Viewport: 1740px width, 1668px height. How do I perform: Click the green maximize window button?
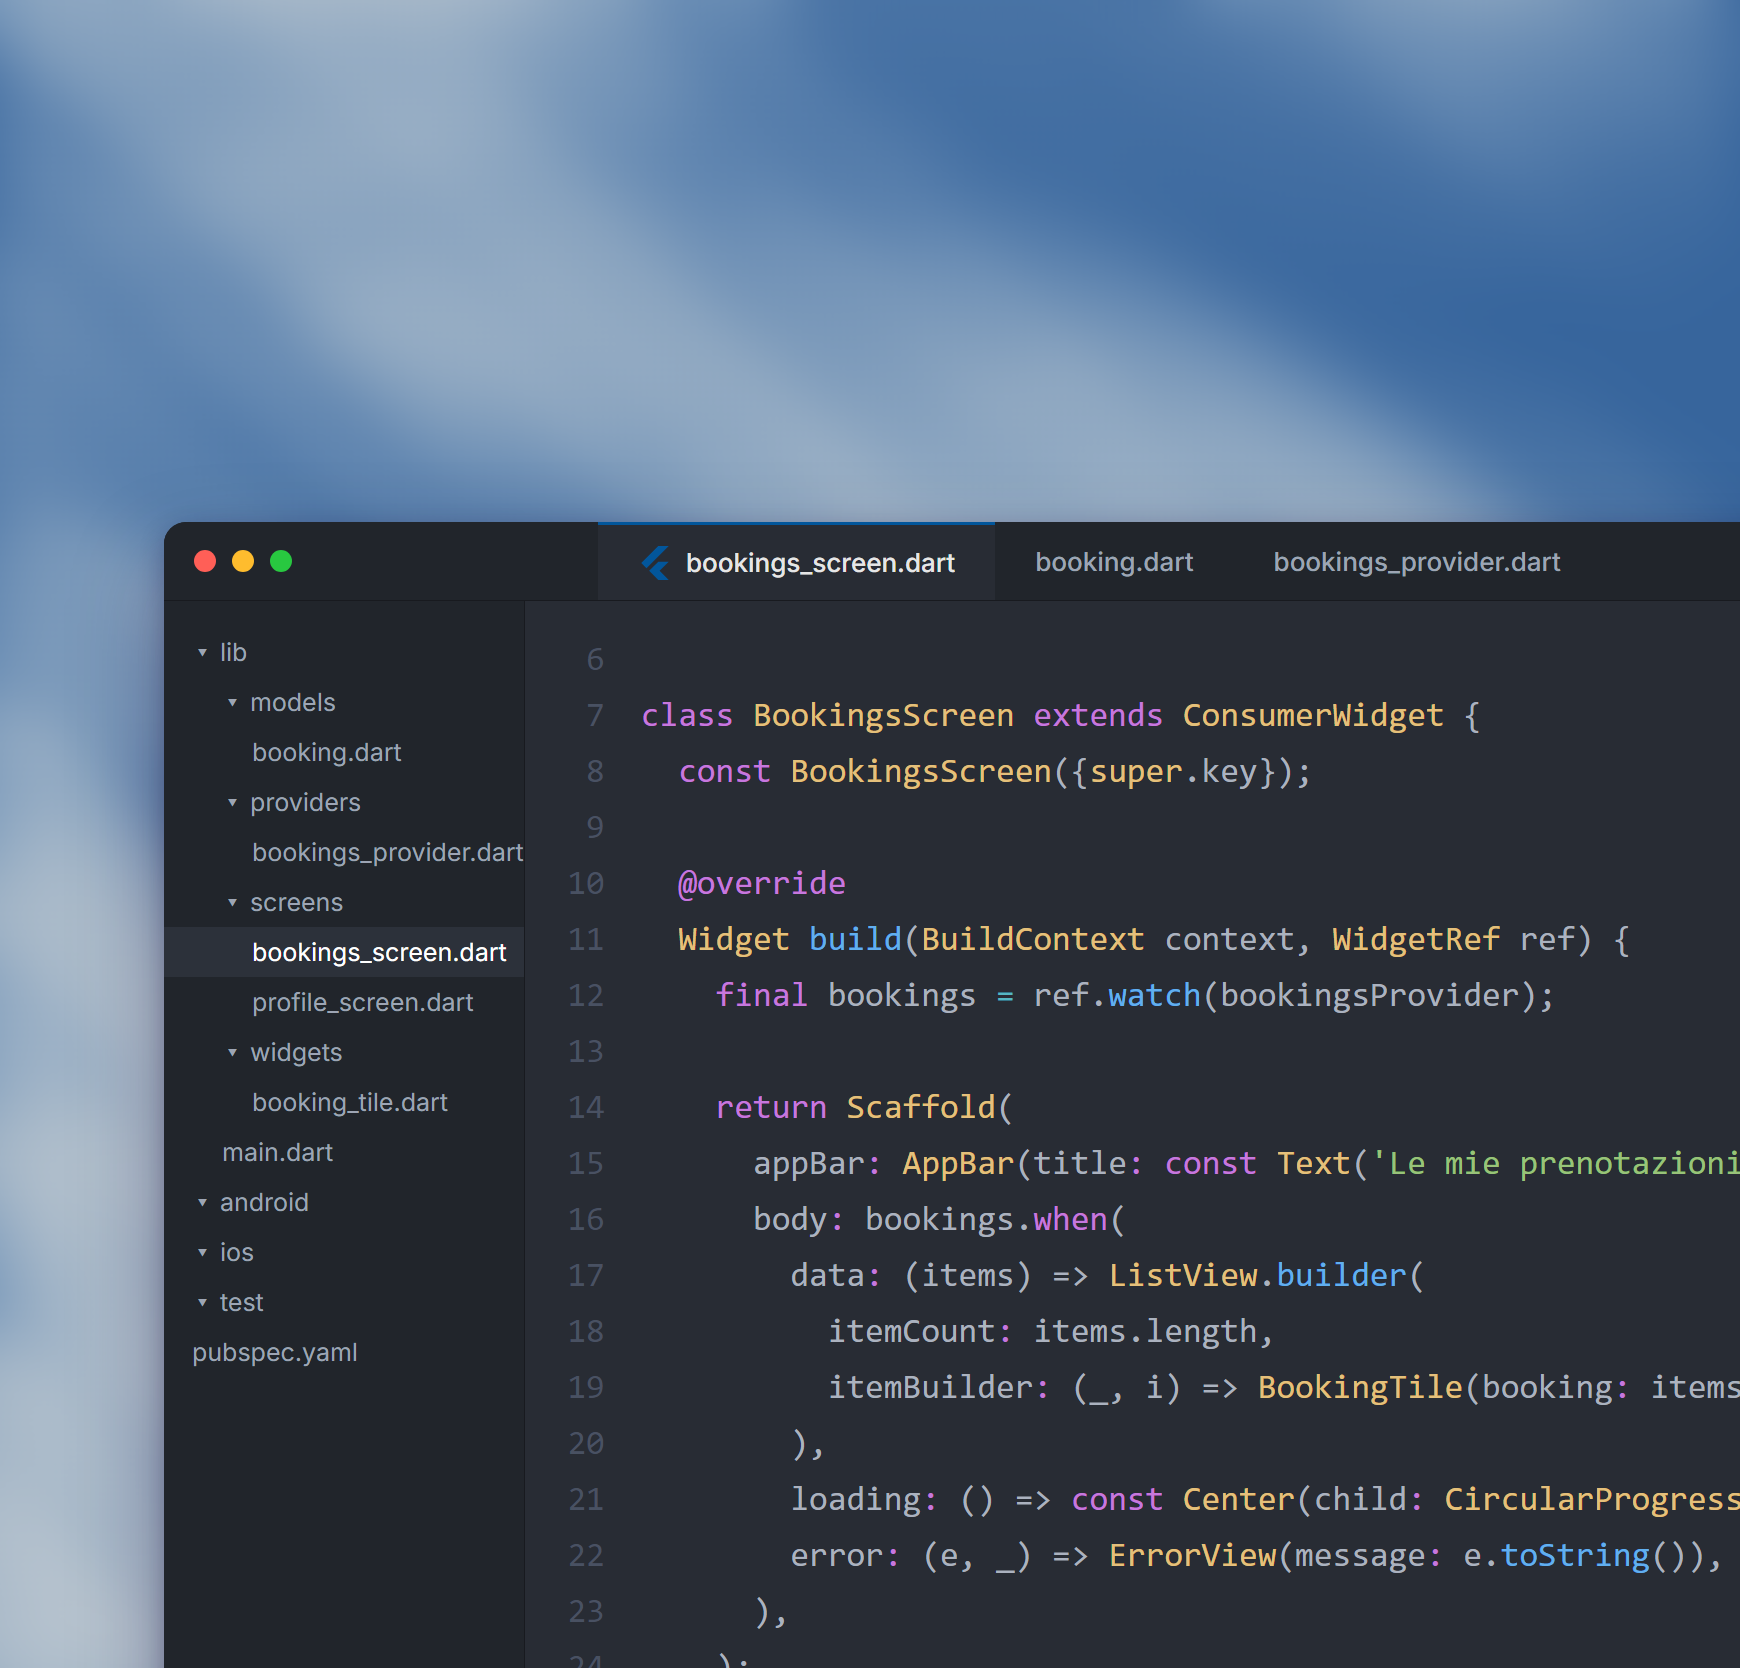pyautogui.click(x=281, y=561)
